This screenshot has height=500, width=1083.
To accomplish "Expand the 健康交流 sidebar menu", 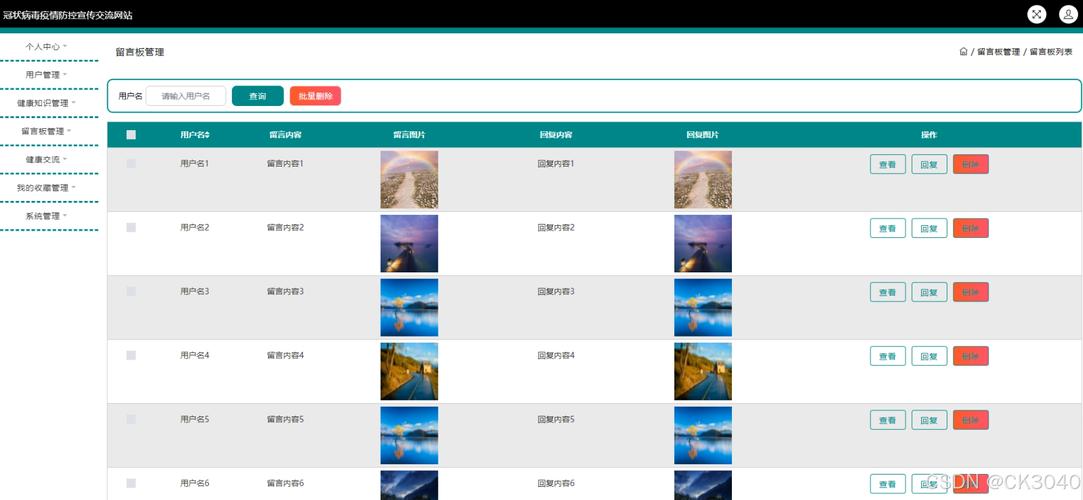I will point(46,160).
